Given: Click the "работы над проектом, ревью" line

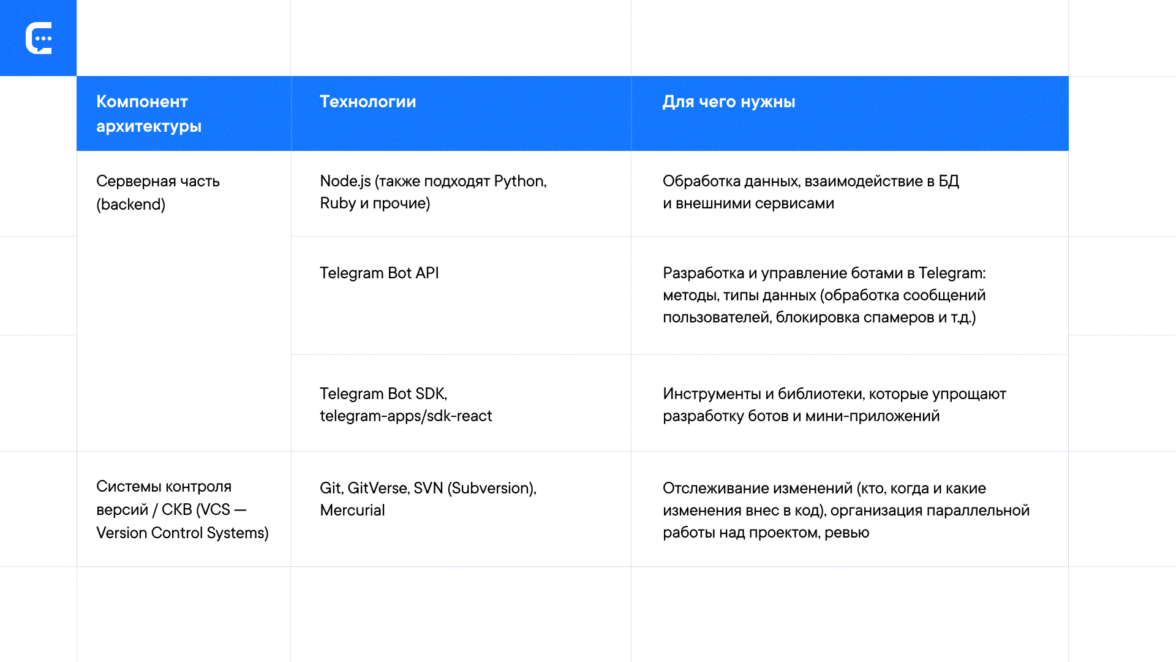Looking at the screenshot, I should (x=765, y=533).
